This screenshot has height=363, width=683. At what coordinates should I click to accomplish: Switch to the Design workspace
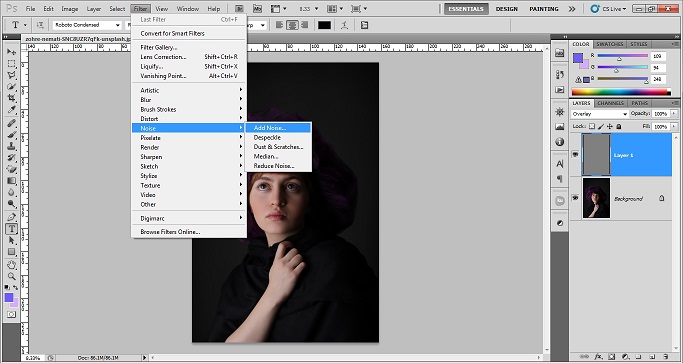pos(506,9)
